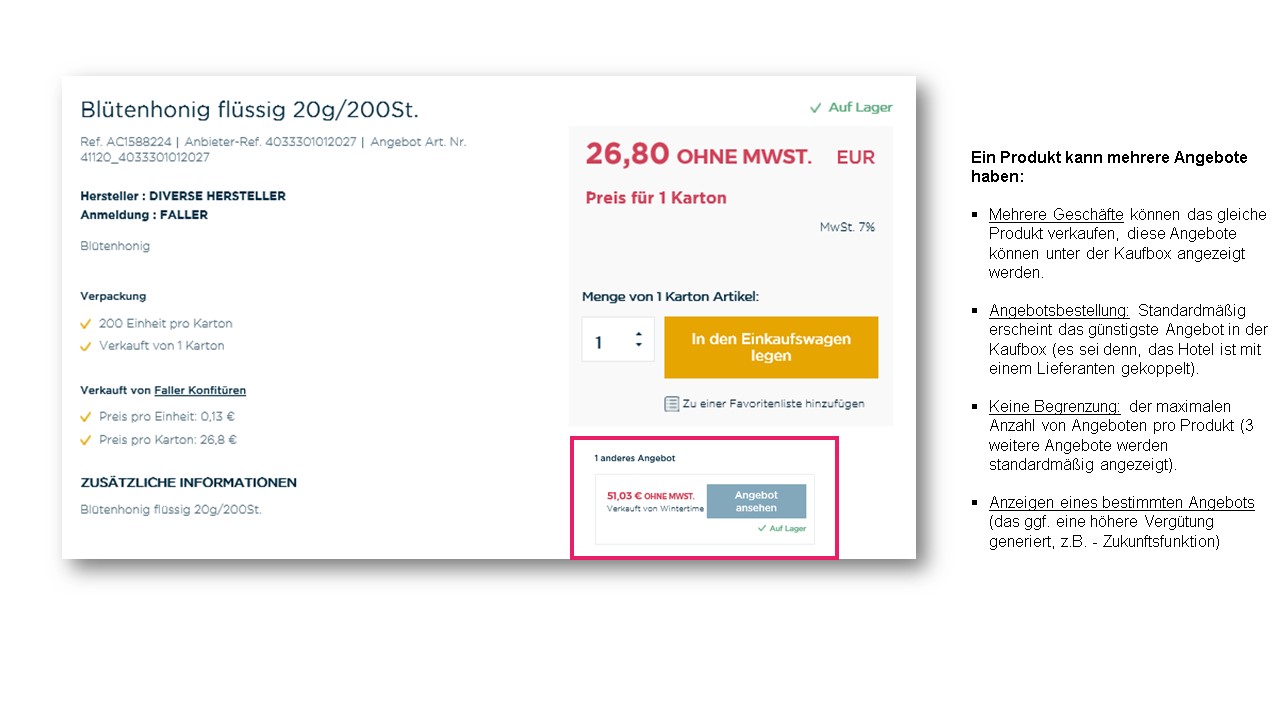Image resolution: width=1280 pixels, height=720 pixels.
Task: Click underlined Mehrere Geschäfte text
Action: 1056,215
